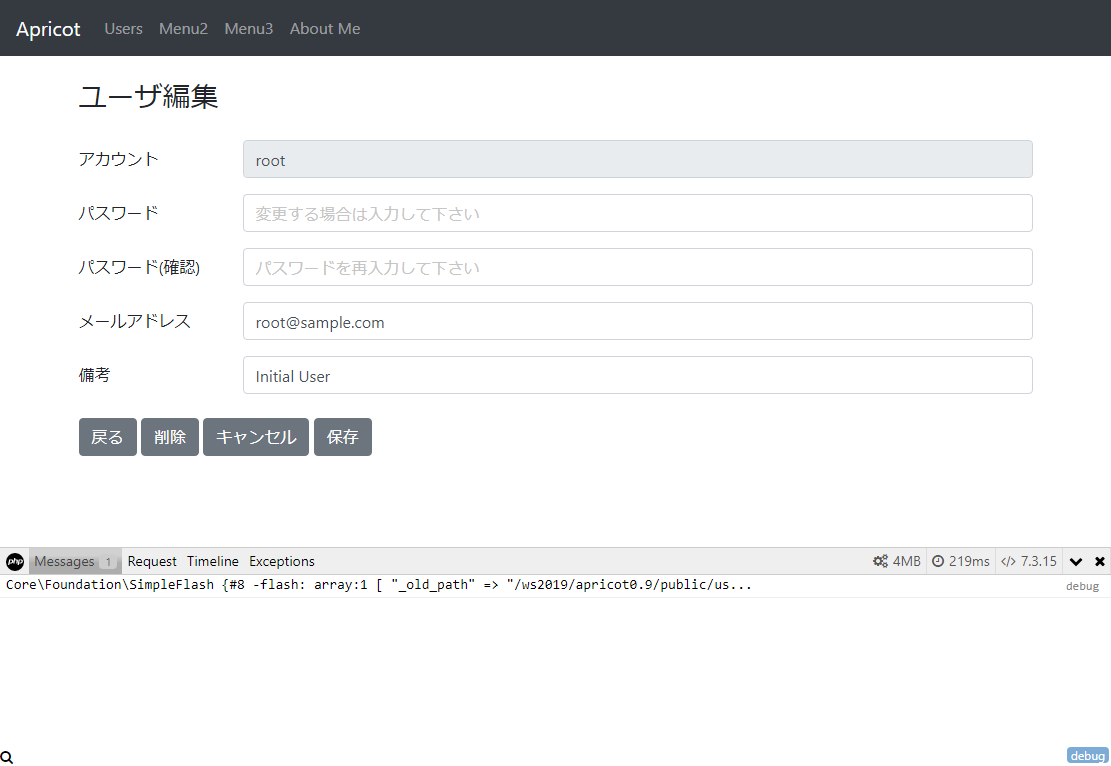
Task: Click the magnifier search icon at bottom left
Action: pos(7,758)
